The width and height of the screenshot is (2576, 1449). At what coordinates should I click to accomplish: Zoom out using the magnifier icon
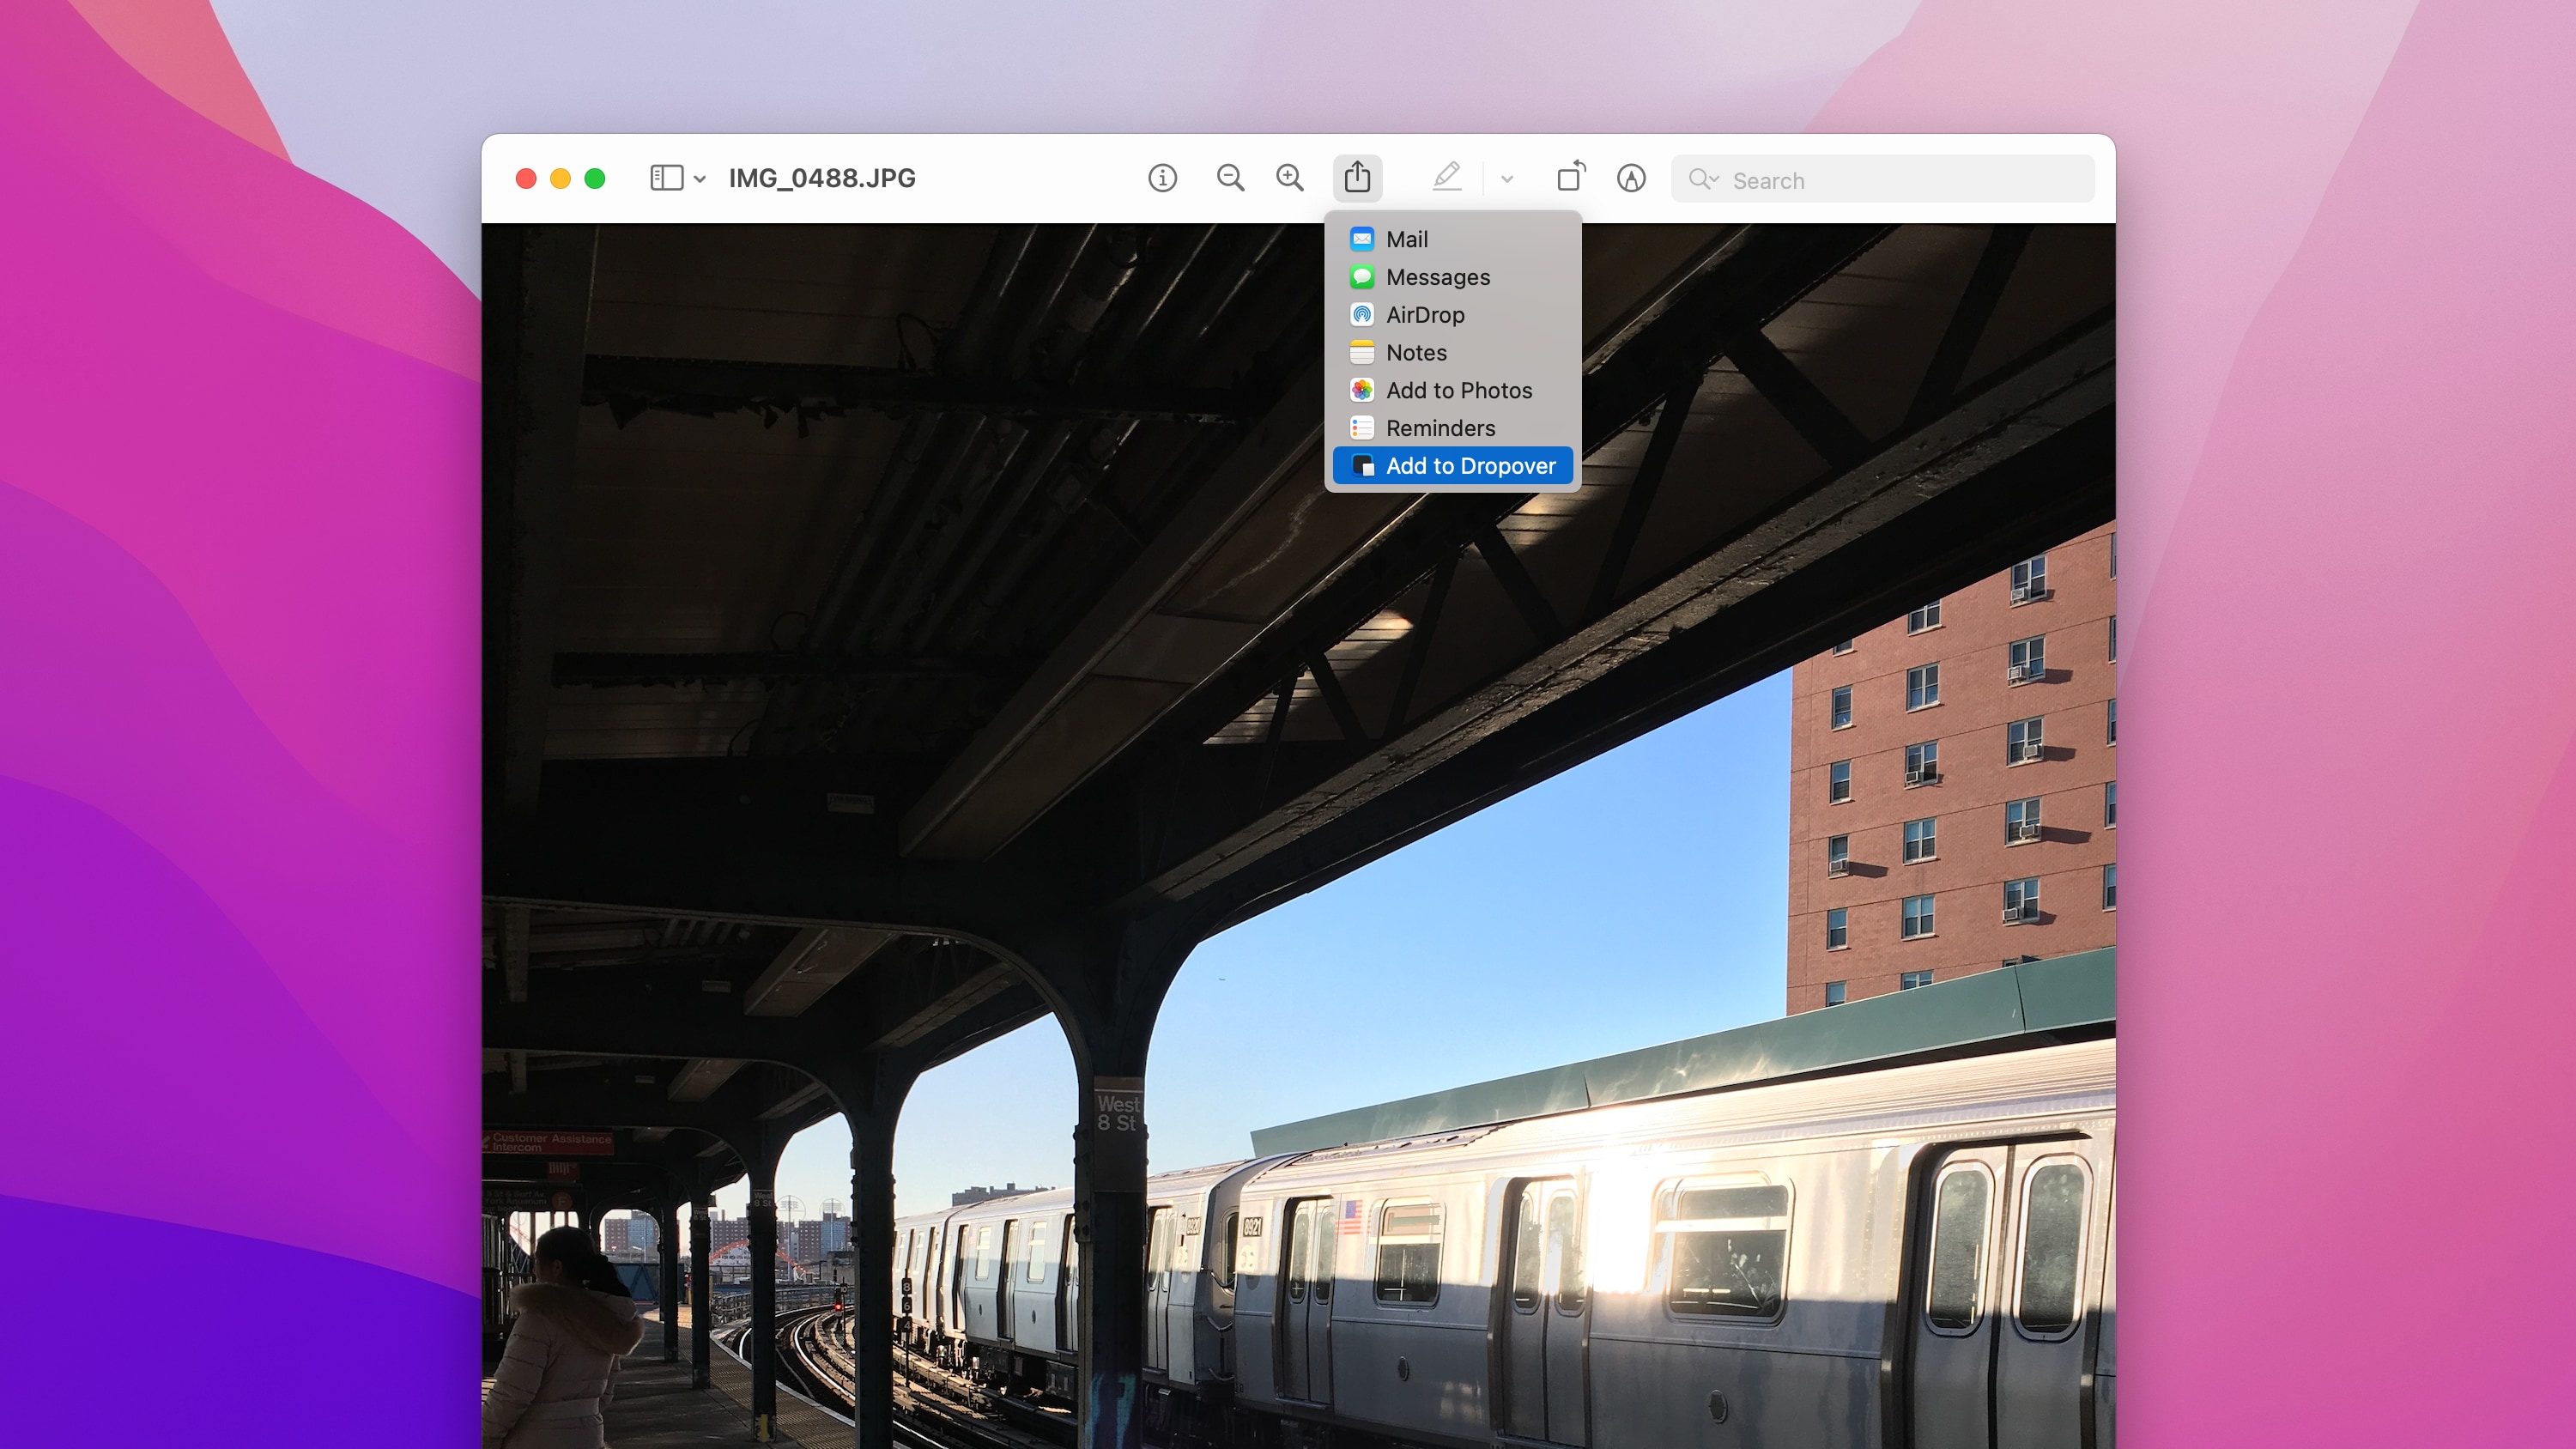(x=1230, y=178)
